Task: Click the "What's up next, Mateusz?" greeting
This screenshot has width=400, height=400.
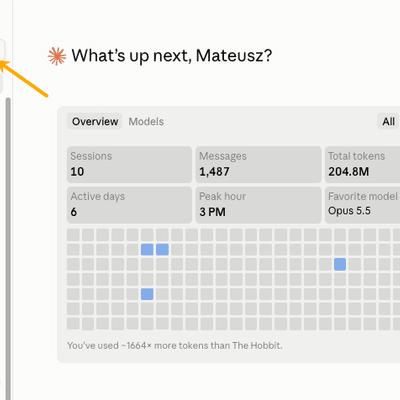Action: [x=172, y=56]
